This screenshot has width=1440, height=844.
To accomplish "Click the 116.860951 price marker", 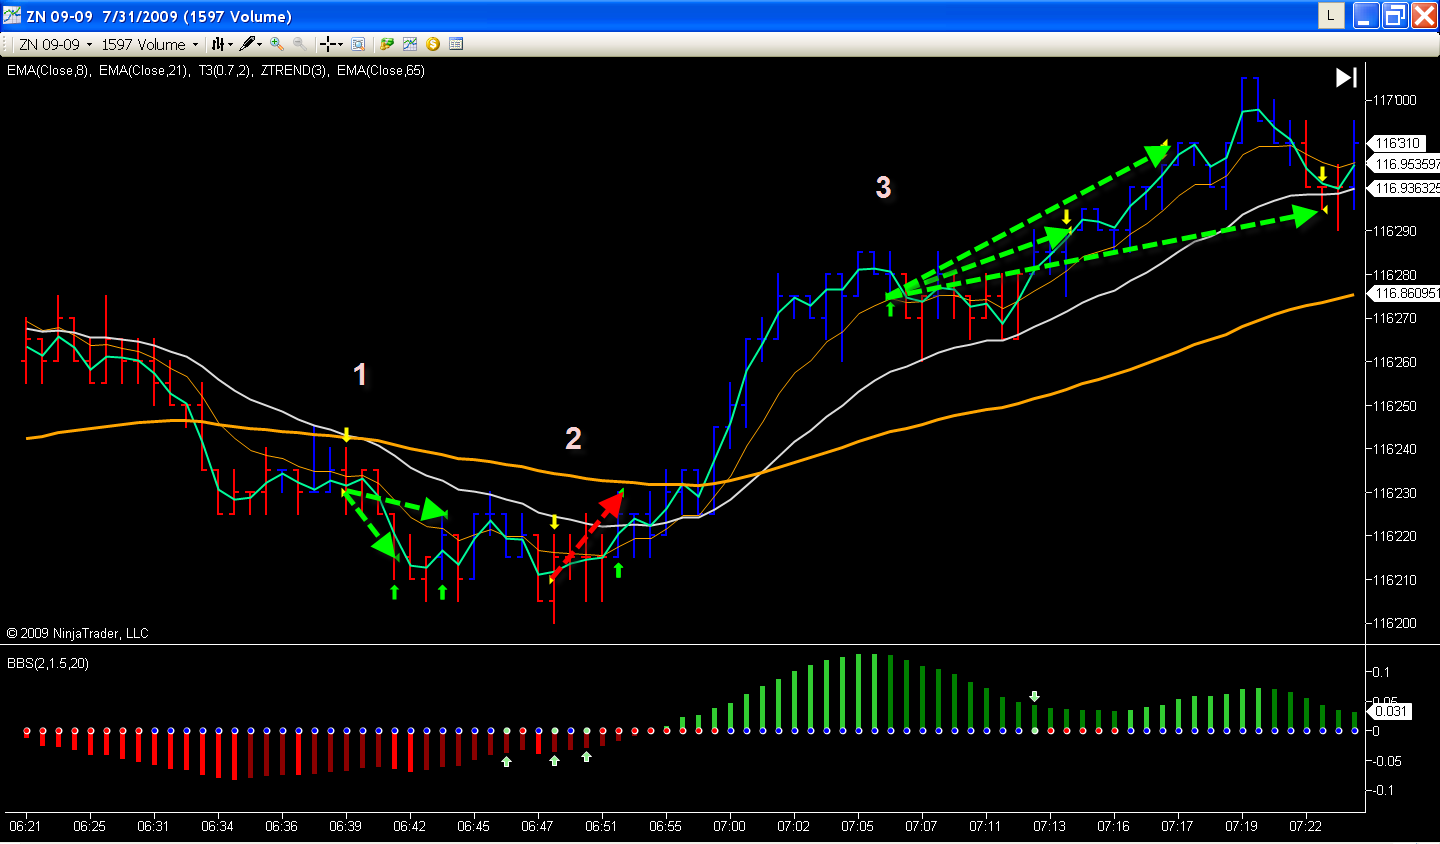I will (1404, 293).
